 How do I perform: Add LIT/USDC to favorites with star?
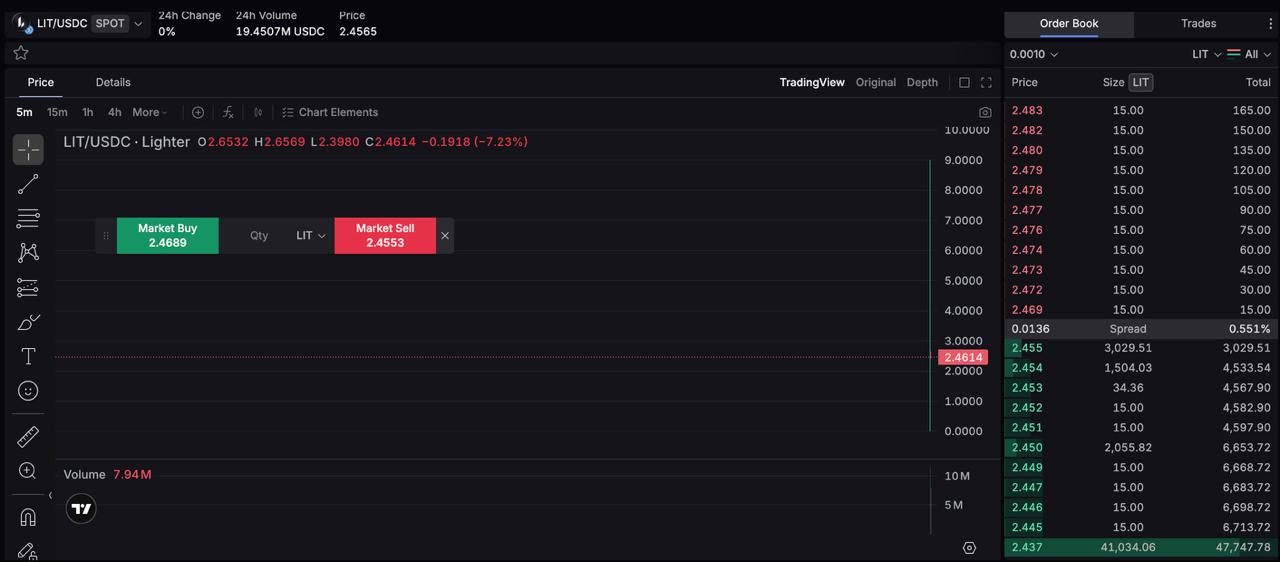pos(21,53)
